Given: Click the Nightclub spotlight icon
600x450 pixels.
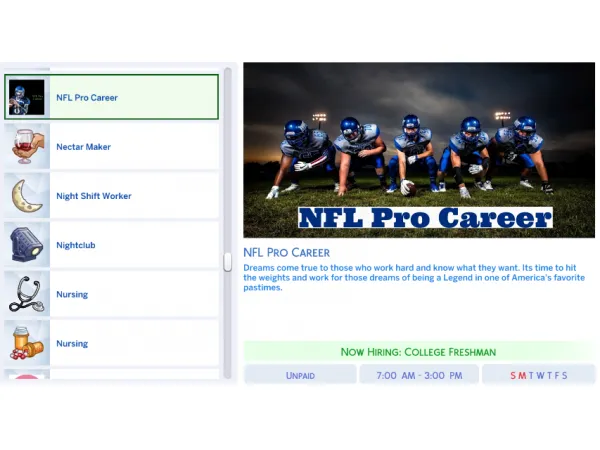Looking at the screenshot, I should click(26, 245).
